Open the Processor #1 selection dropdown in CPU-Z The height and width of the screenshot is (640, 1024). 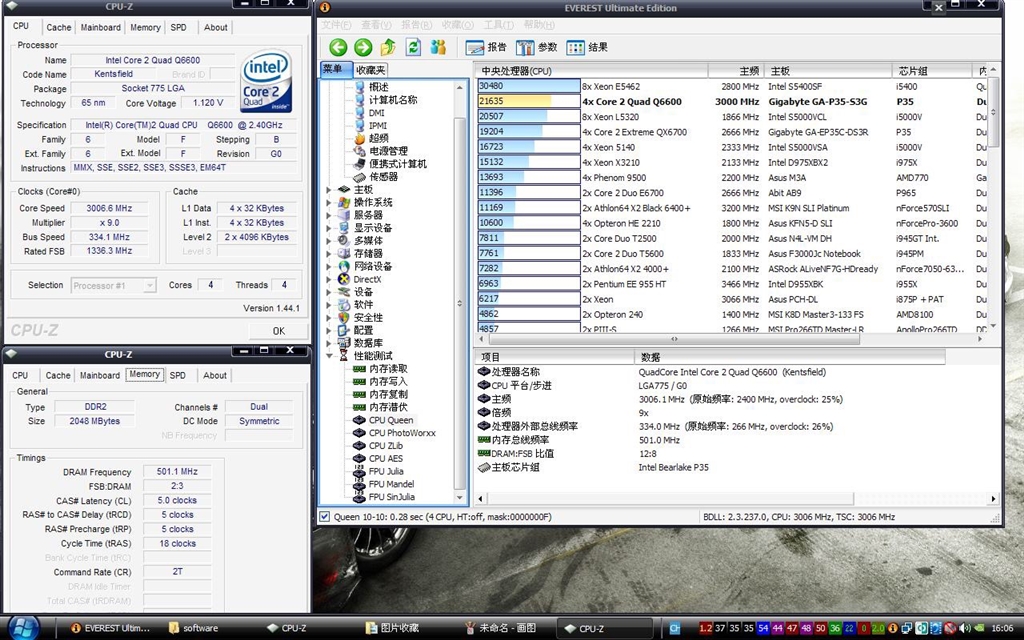[x=150, y=285]
